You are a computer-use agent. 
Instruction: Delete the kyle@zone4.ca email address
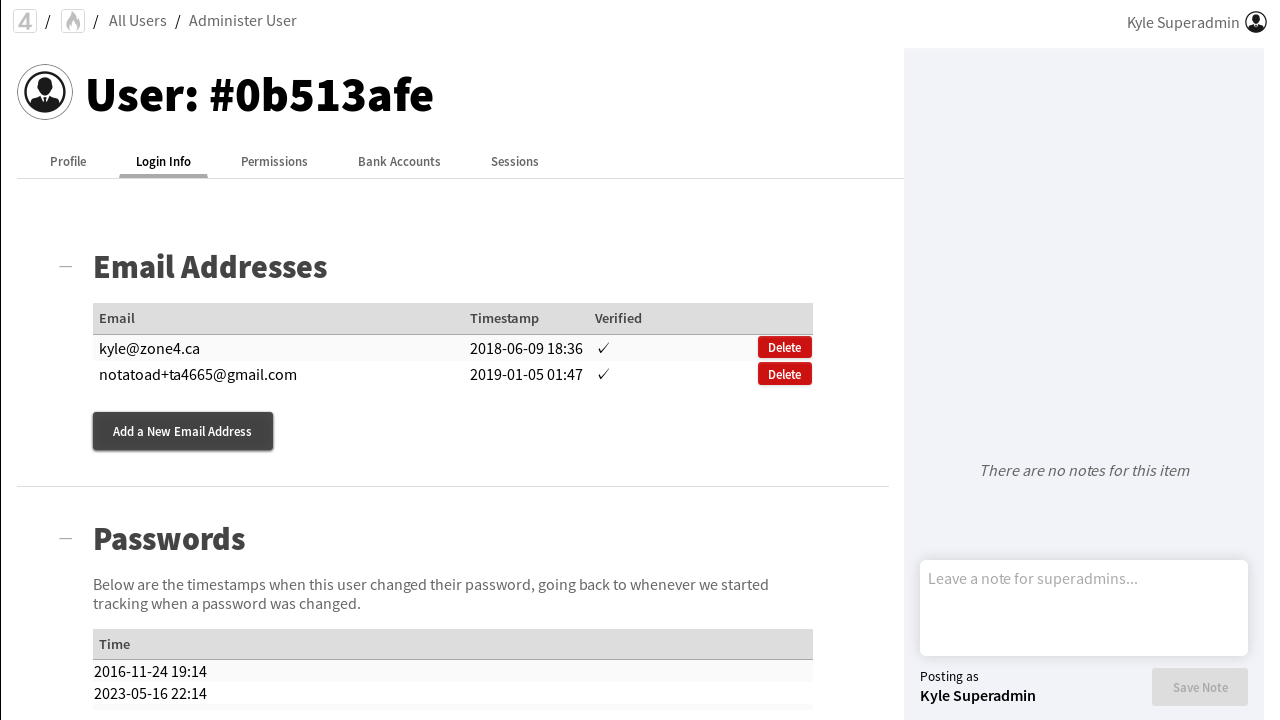(784, 348)
